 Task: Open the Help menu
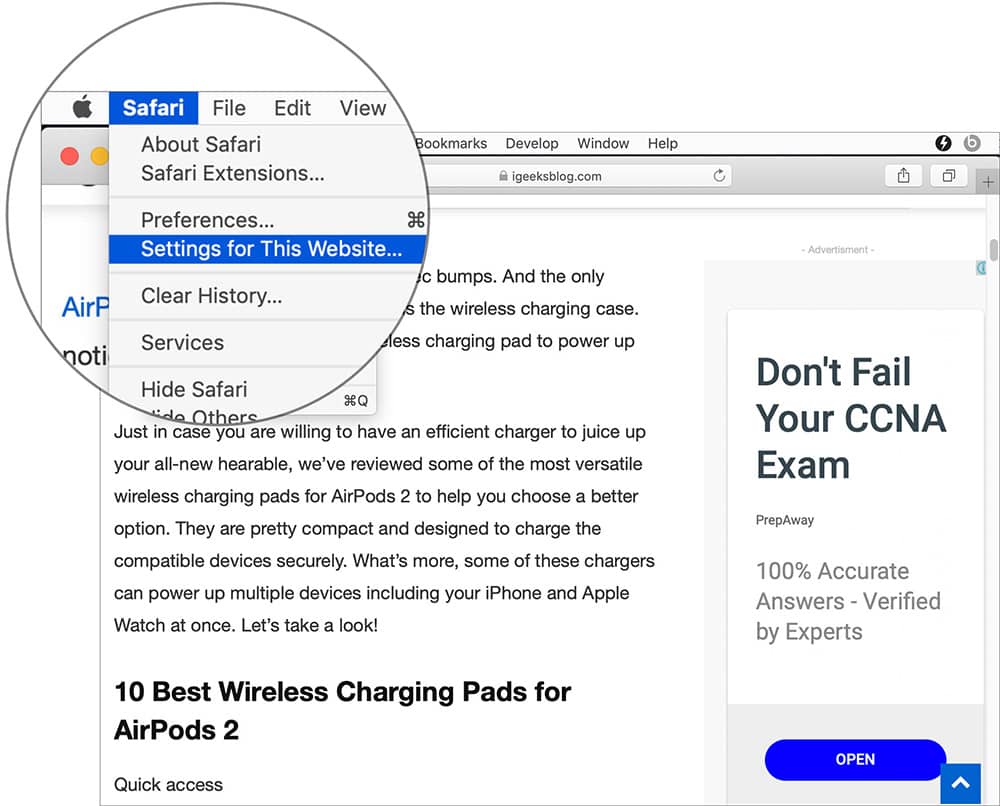pos(662,143)
